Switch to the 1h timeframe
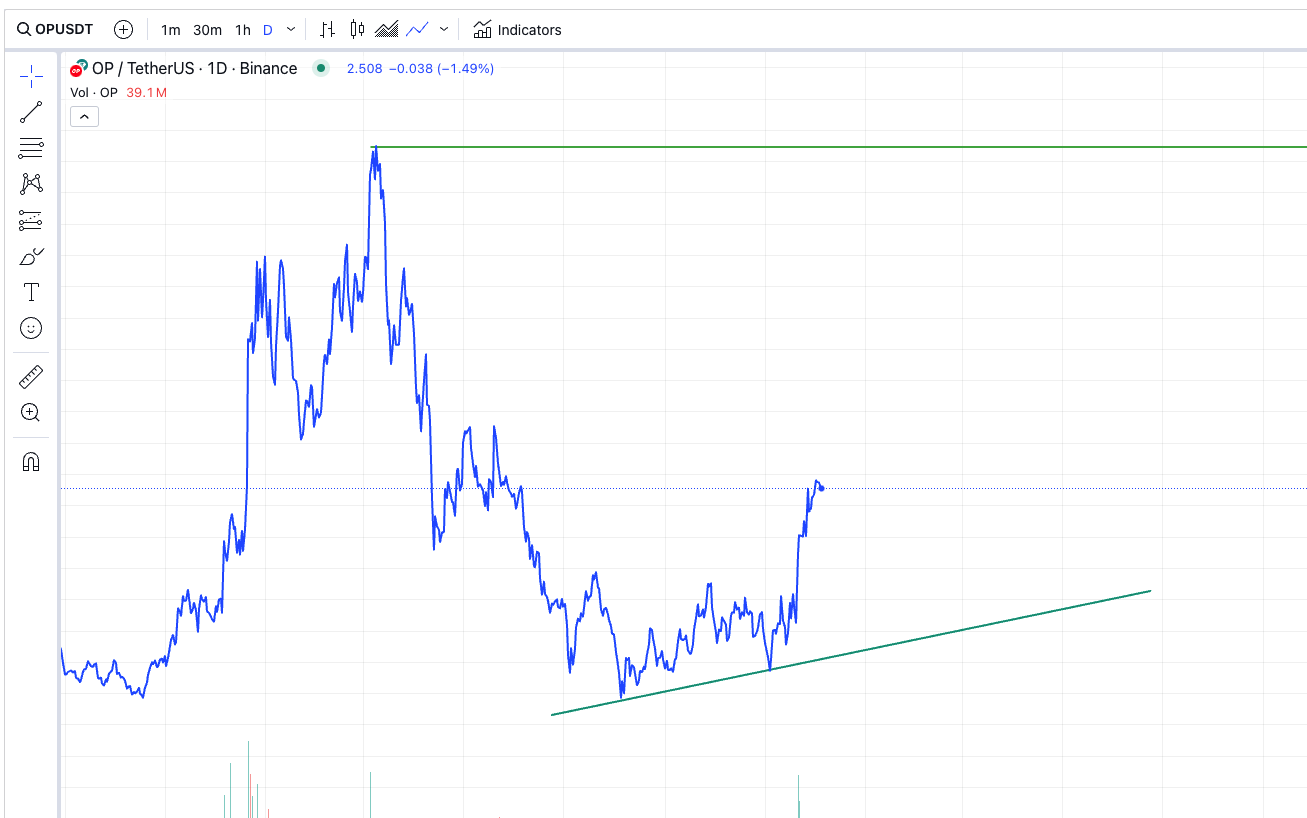The image size is (1307, 818). pos(243,30)
